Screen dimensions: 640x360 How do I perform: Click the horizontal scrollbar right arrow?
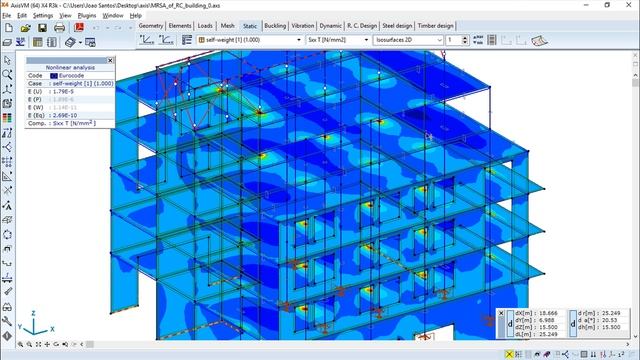coord(628,344)
